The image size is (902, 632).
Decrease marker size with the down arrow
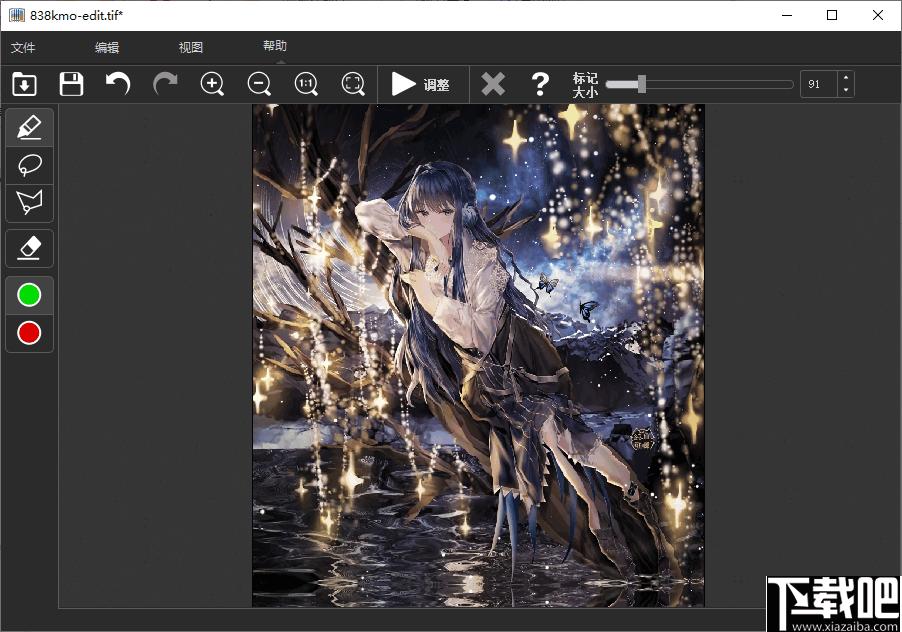click(846, 90)
